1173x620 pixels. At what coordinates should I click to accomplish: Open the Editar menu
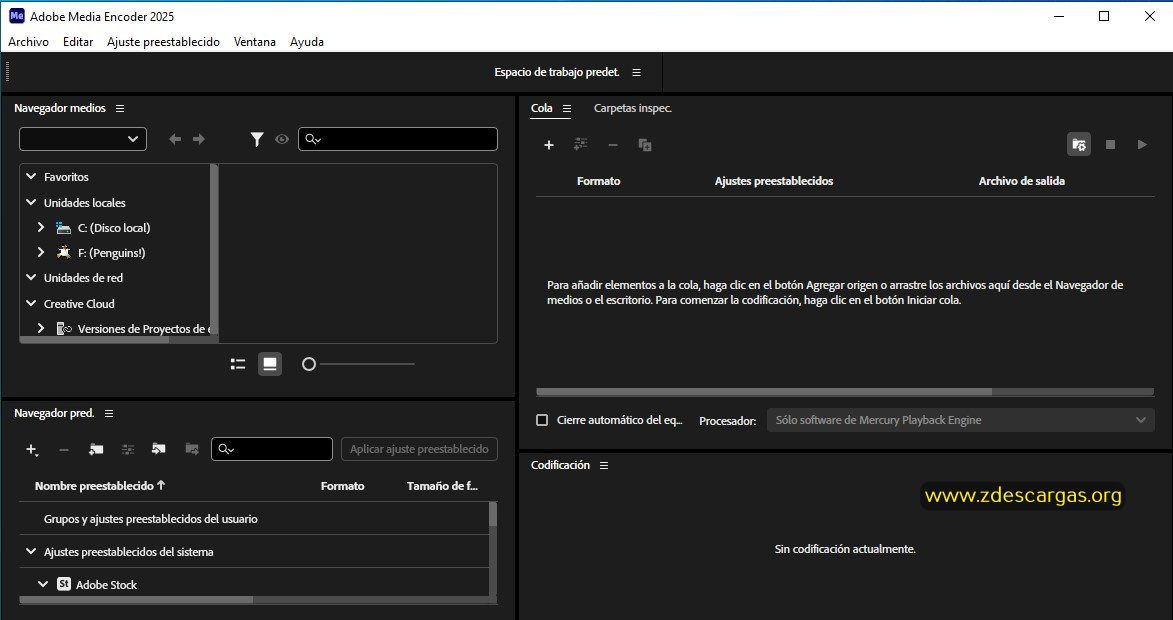coord(78,42)
